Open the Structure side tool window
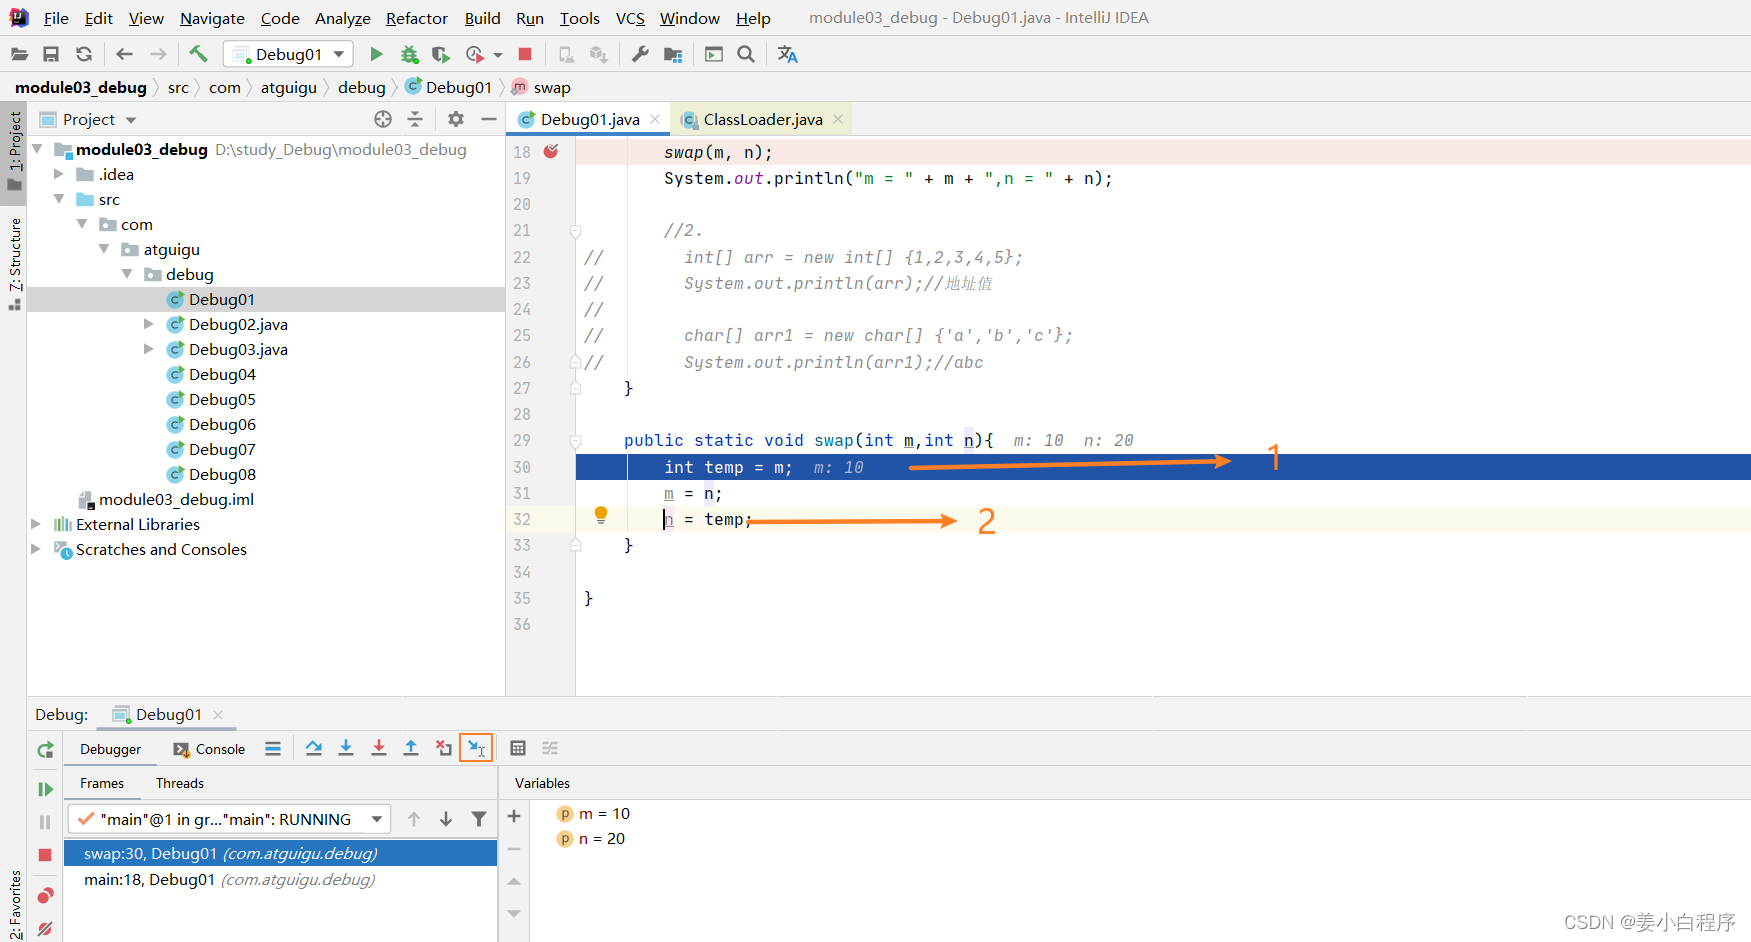The height and width of the screenshot is (942, 1751). click(14, 262)
